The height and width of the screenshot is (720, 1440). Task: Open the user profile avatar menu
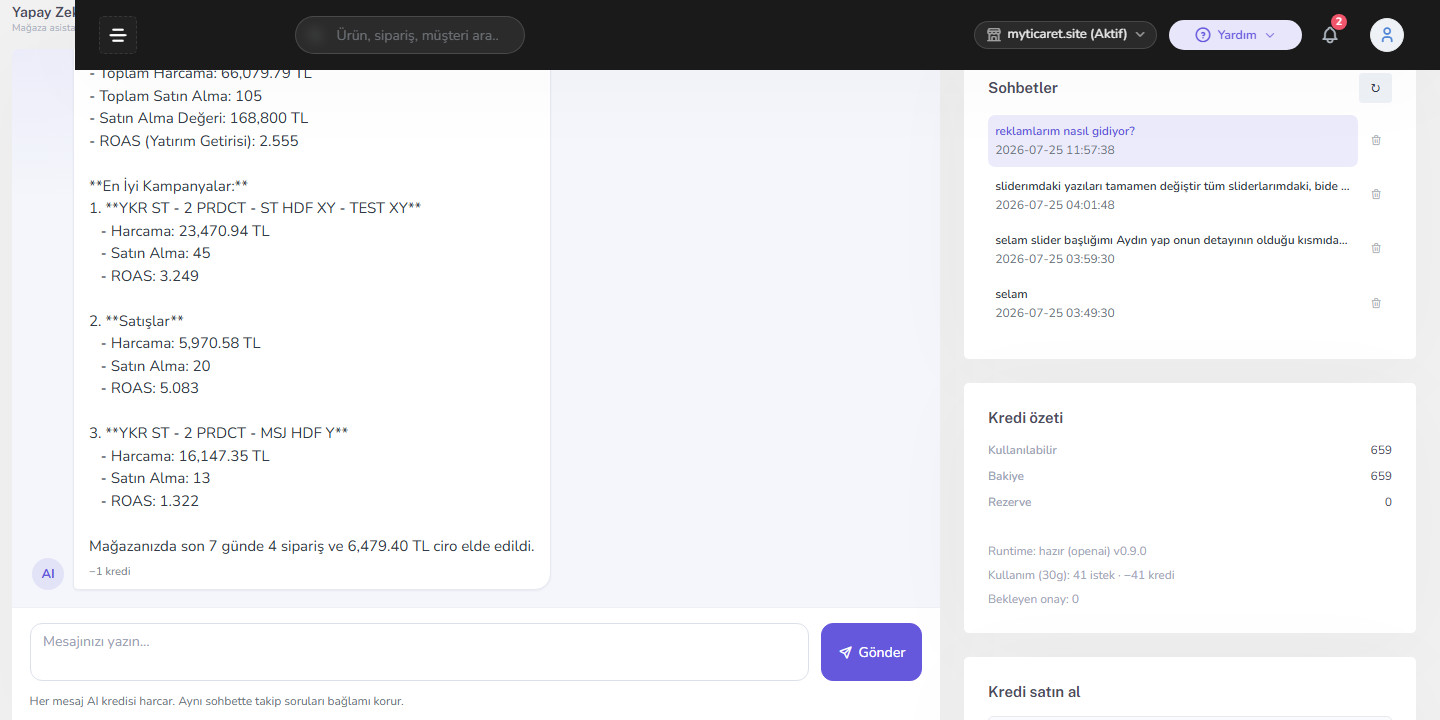pos(1387,35)
